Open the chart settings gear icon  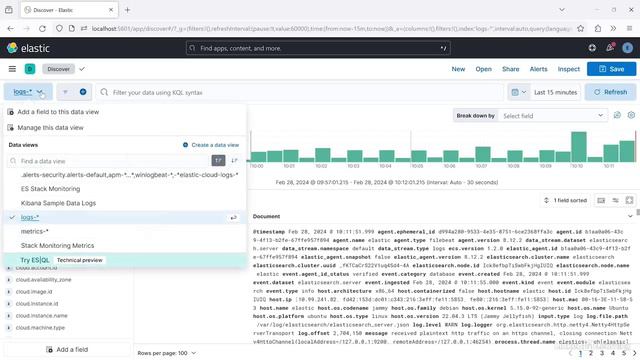coord(631,116)
